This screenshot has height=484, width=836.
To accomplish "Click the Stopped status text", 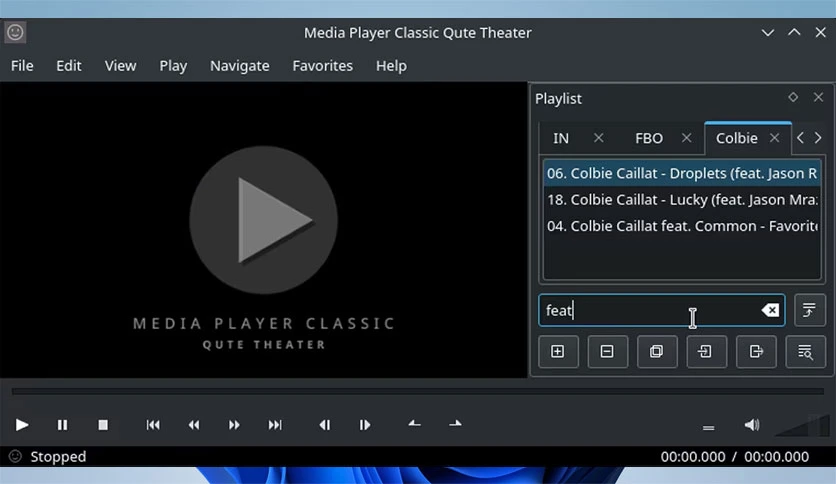I will tap(58, 457).
